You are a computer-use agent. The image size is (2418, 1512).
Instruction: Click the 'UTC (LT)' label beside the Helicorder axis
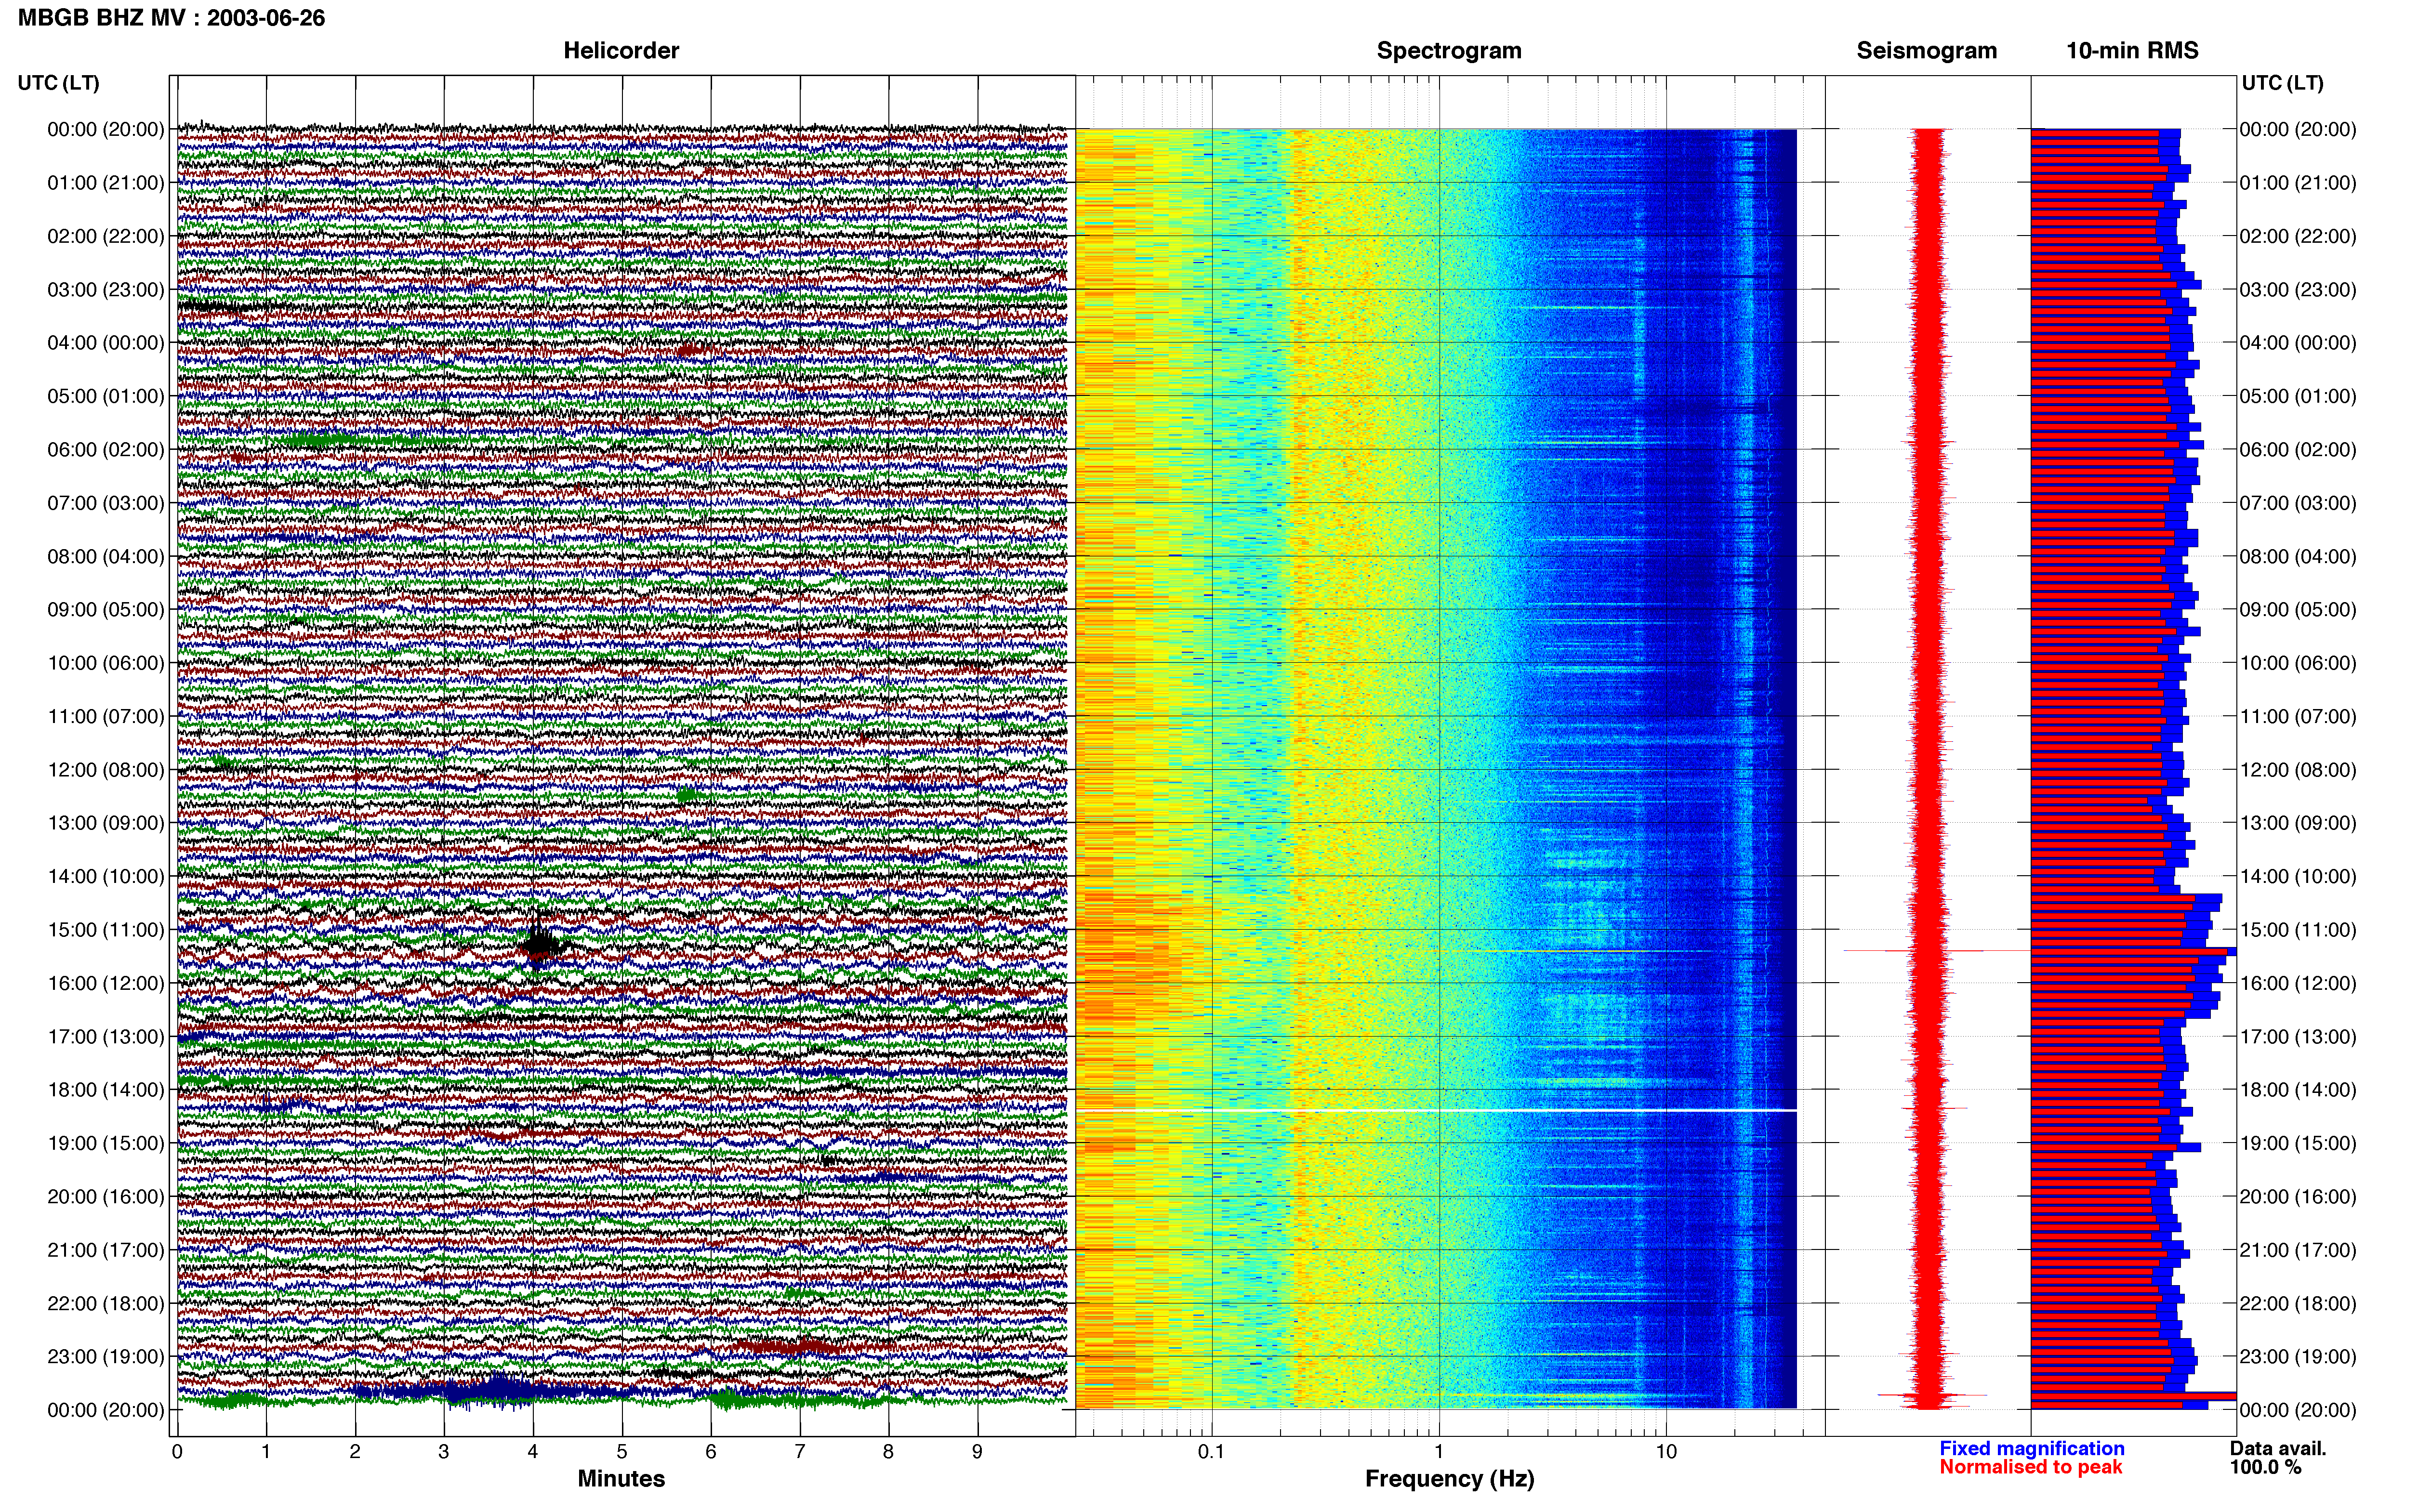pos(58,83)
